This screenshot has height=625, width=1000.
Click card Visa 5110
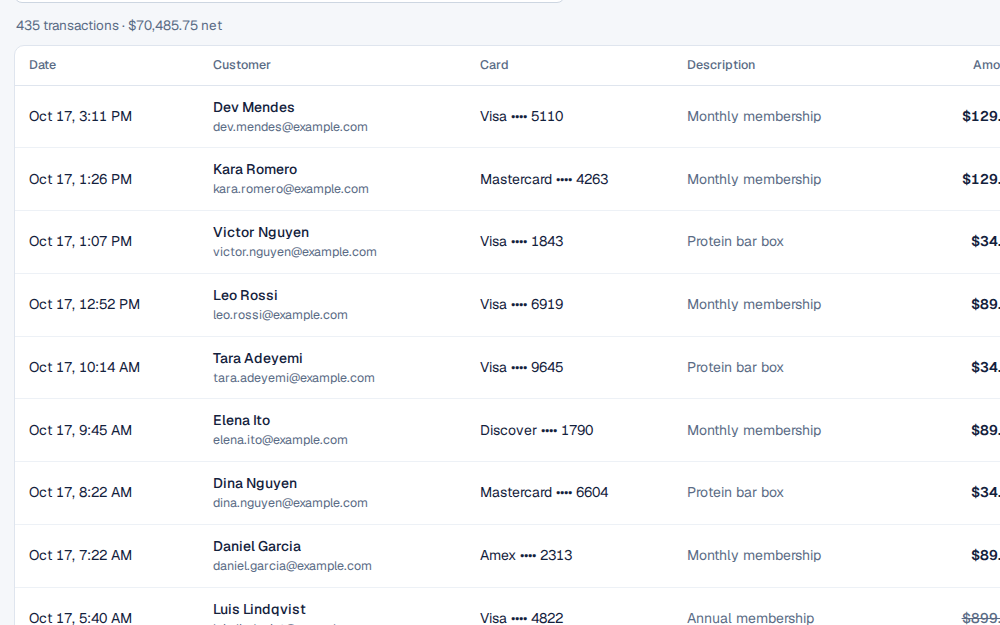coord(522,116)
